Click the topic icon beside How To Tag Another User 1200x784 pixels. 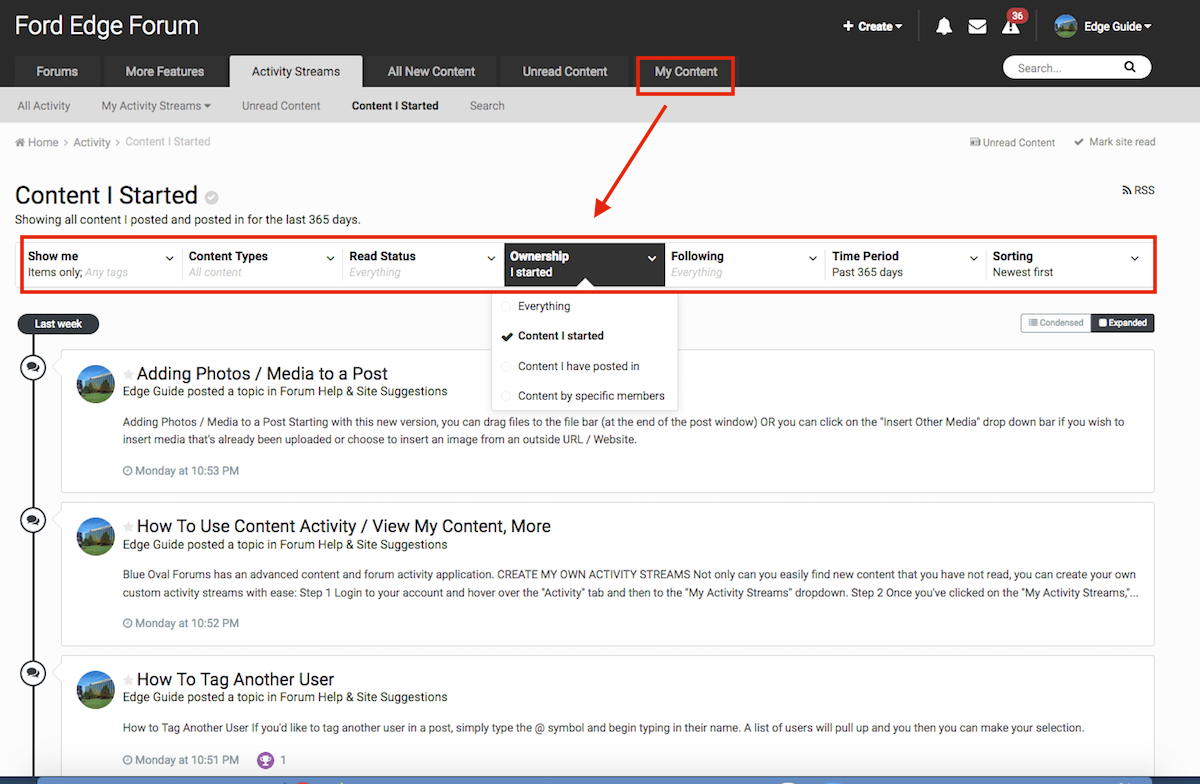pos(33,673)
